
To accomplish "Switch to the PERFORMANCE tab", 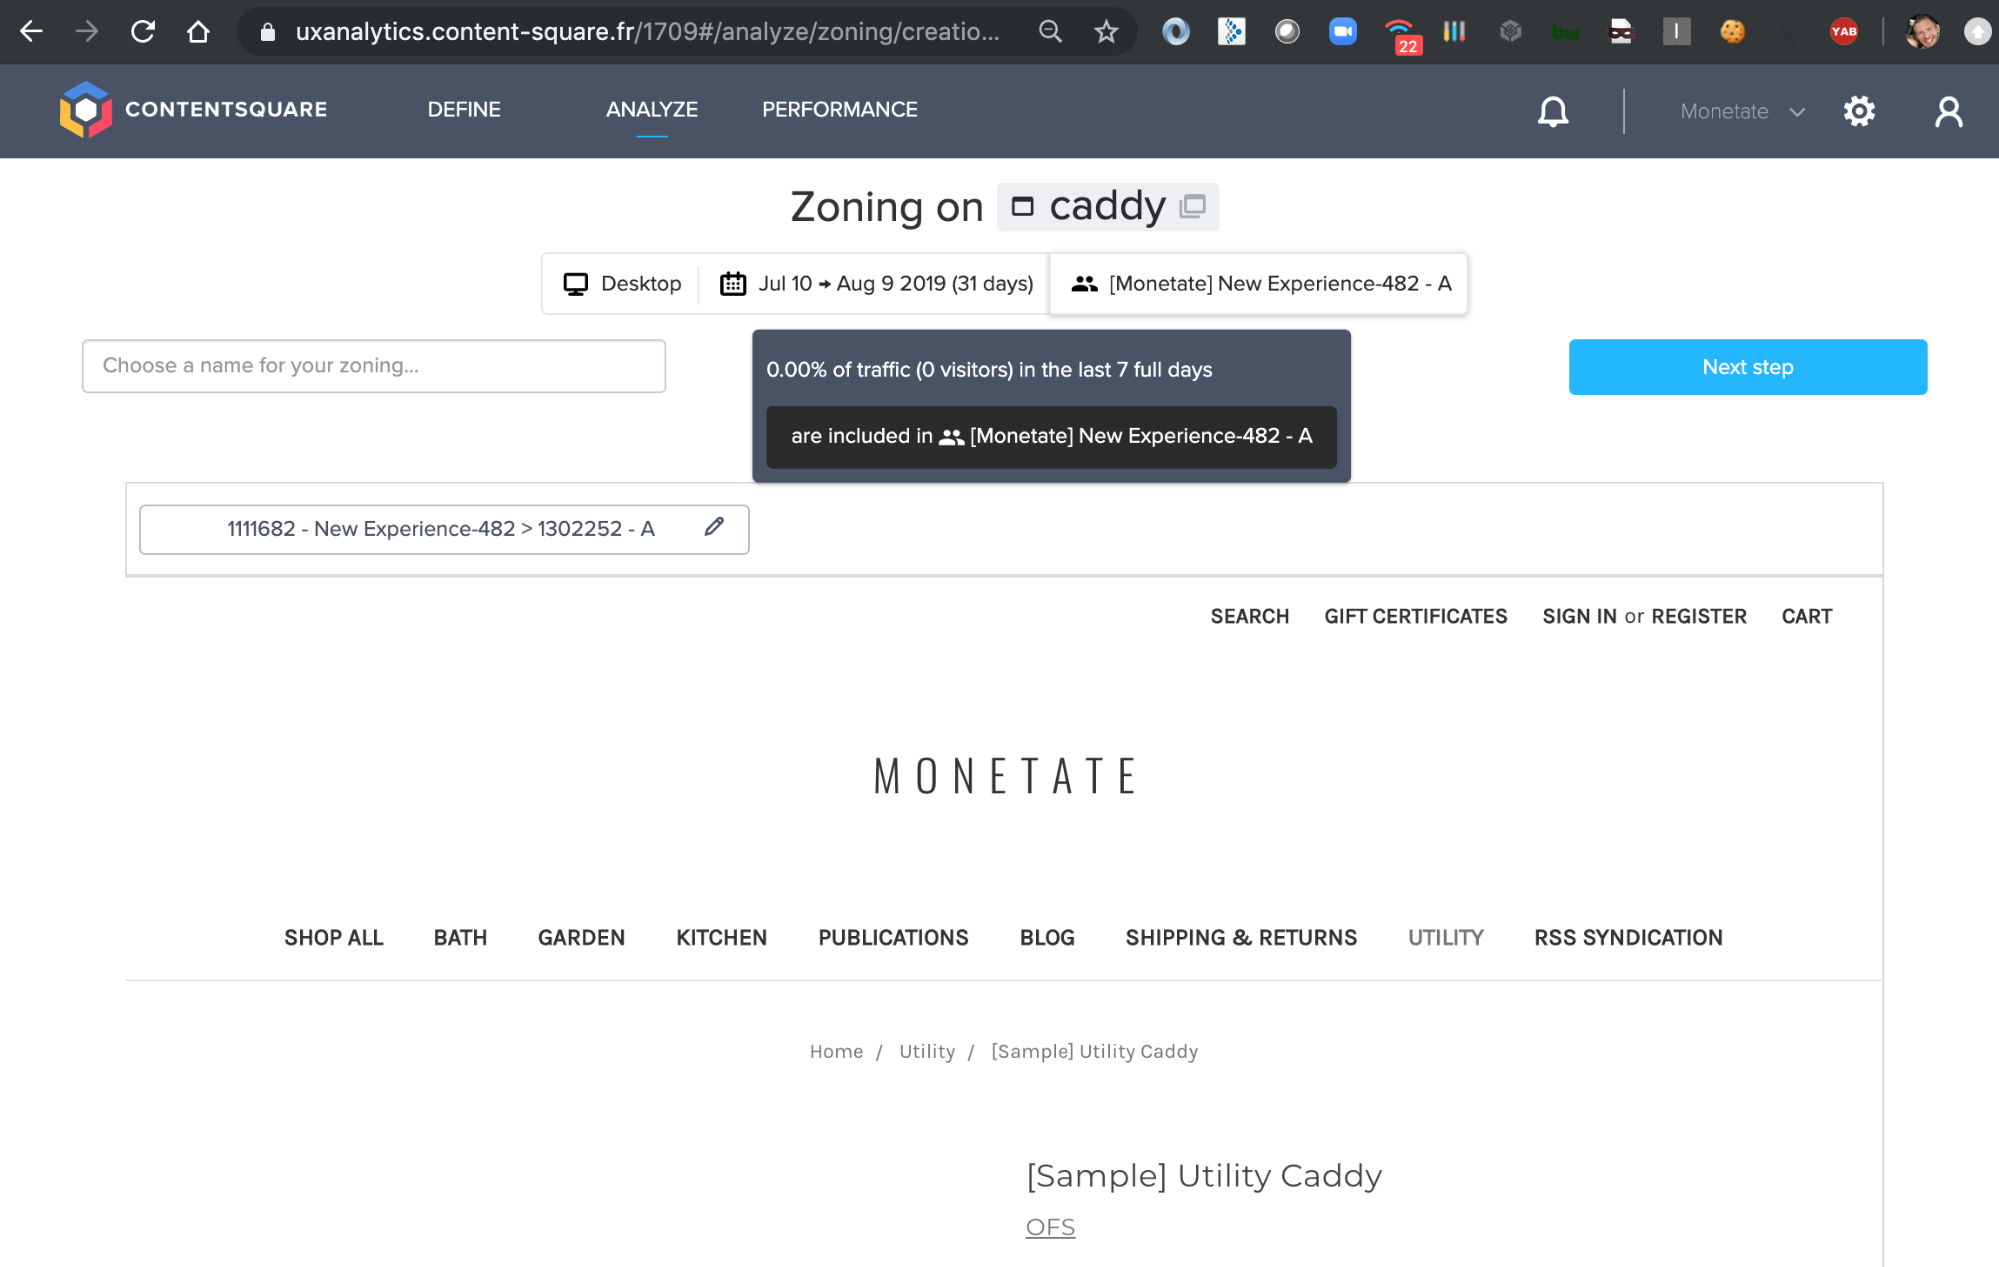I will tap(839, 109).
